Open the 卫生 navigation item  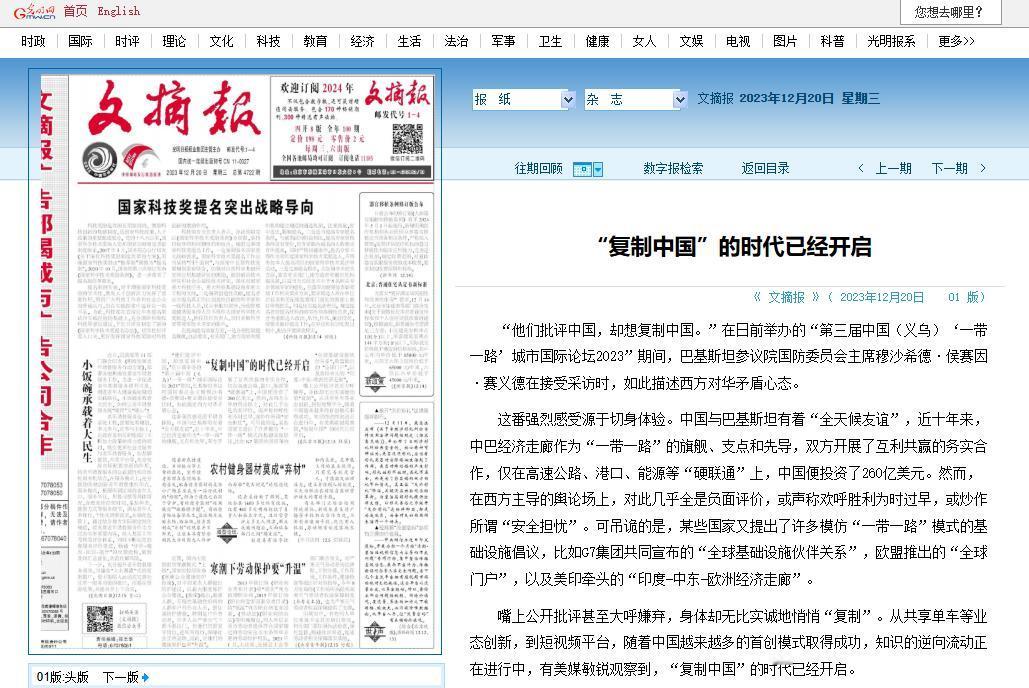(550, 41)
